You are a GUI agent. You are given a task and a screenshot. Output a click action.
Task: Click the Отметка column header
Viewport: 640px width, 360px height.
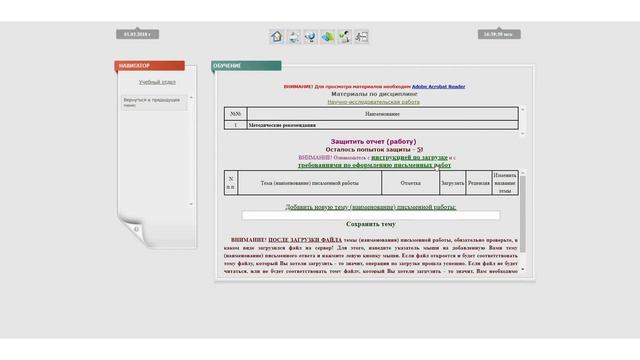coord(411,183)
